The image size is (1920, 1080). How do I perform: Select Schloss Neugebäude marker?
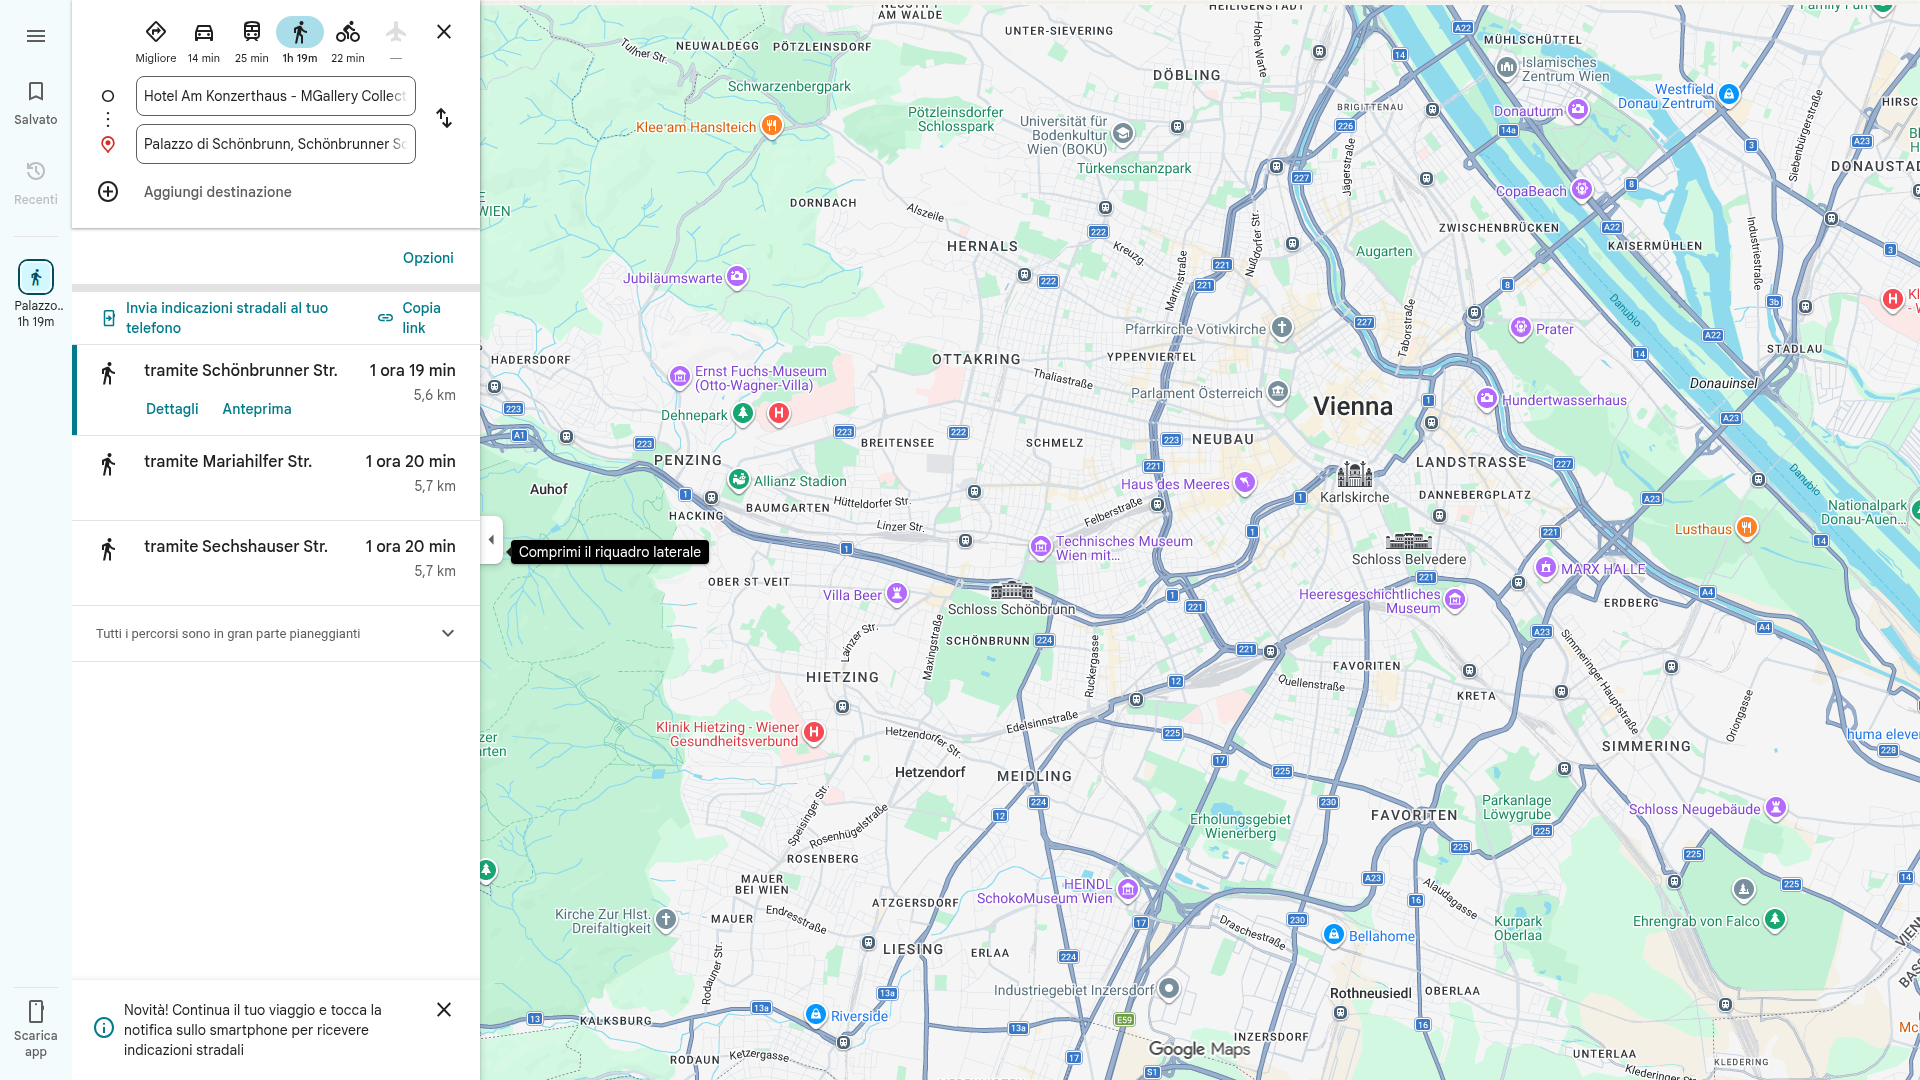click(x=1775, y=807)
